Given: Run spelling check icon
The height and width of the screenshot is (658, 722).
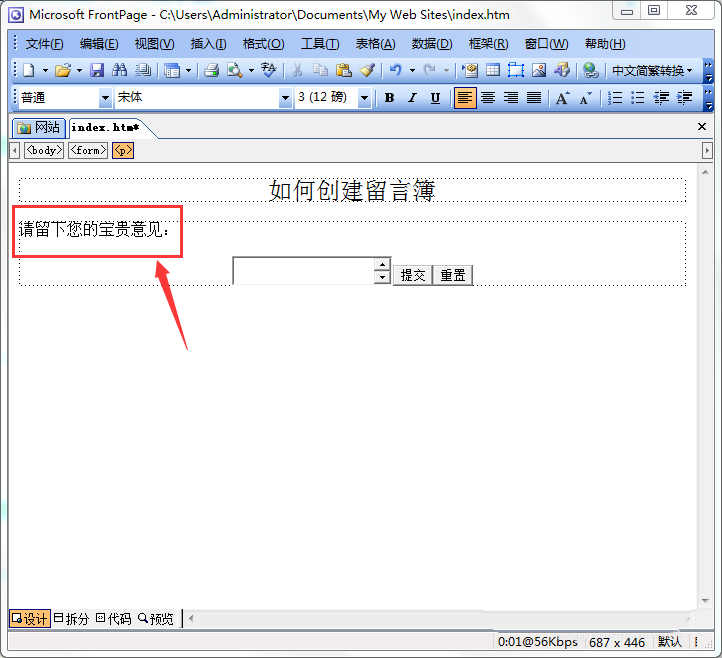Looking at the screenshot, I should 268,70.
